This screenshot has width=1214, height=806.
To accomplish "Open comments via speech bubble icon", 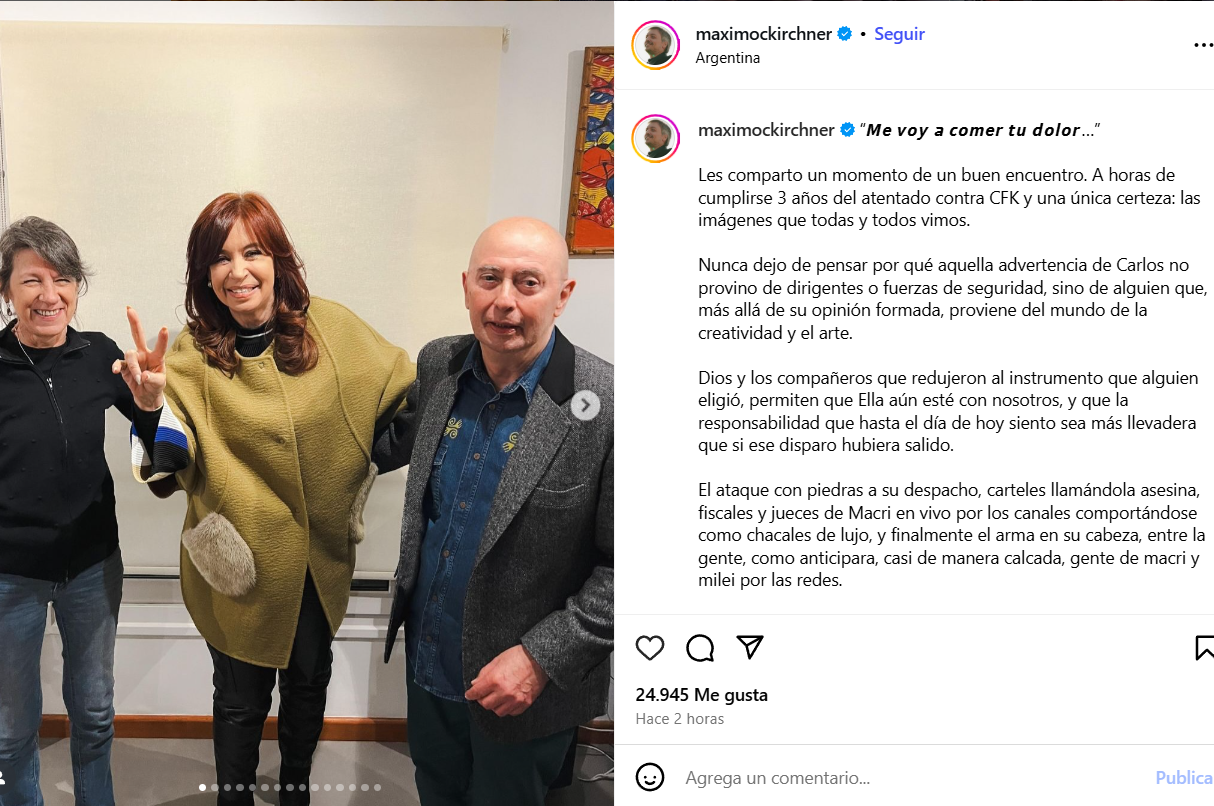I will (x=700, y=648).
